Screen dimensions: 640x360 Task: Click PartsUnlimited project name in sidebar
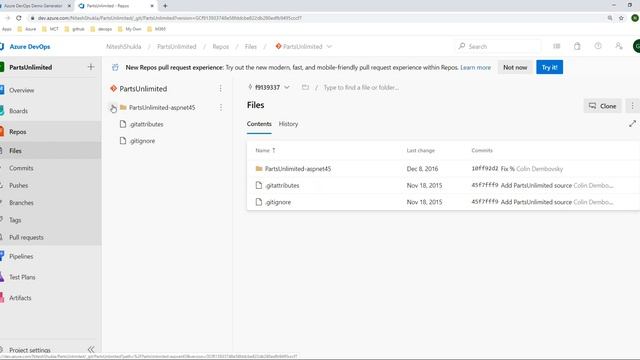tap(31, 67)
